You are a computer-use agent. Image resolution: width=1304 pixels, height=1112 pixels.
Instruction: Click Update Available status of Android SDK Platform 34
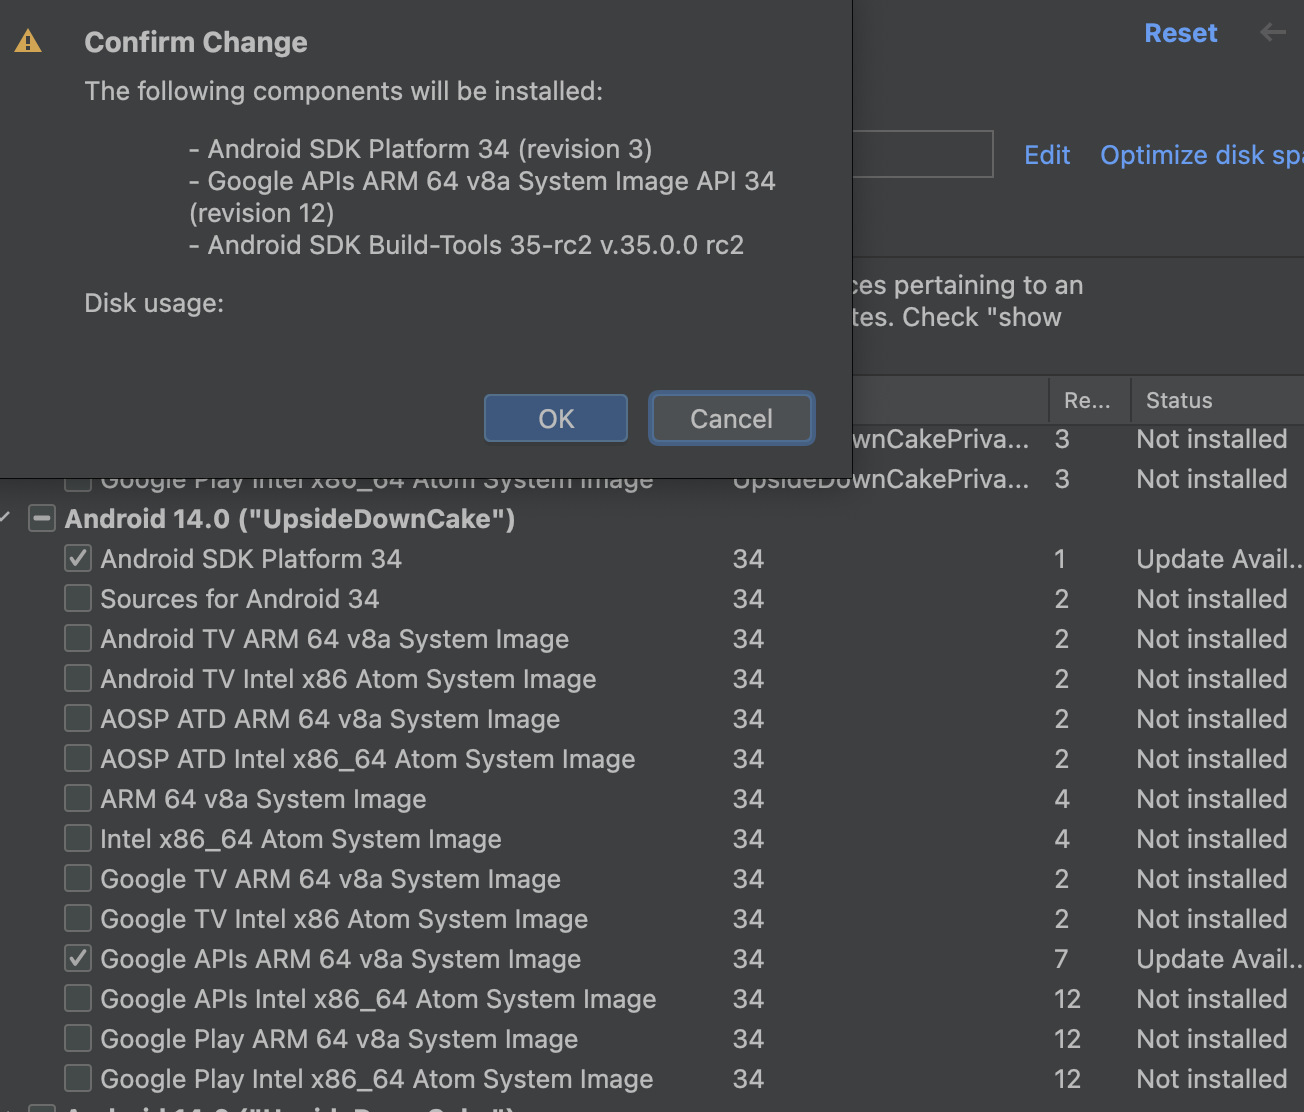1219,559
